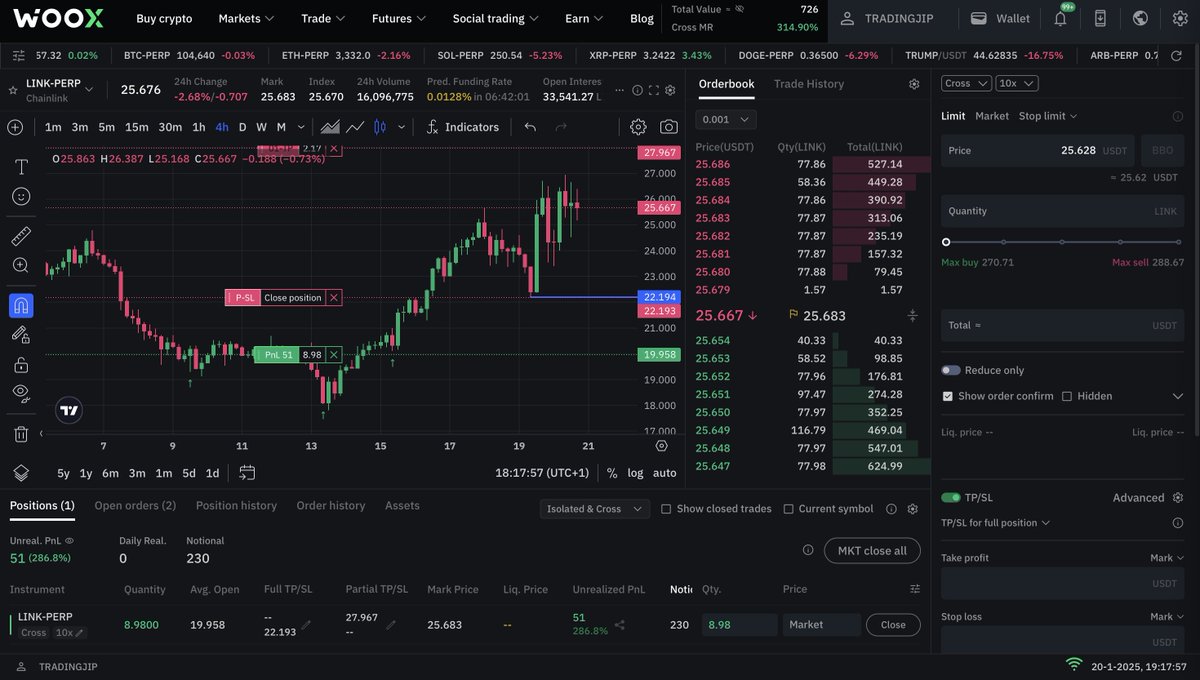Turn off the TP/SL switch
Viewport: 1200px width, 680px height.
point(950,497)
